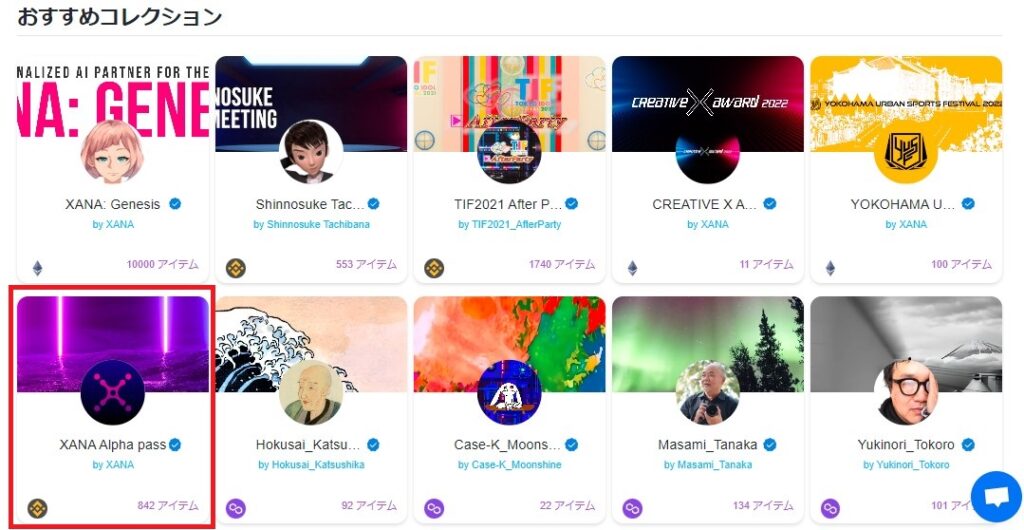Open the 'by Shinnosuke Tachibana' creator link
The width and height of the screenshot is (1024, 530).
coord(312,225)
